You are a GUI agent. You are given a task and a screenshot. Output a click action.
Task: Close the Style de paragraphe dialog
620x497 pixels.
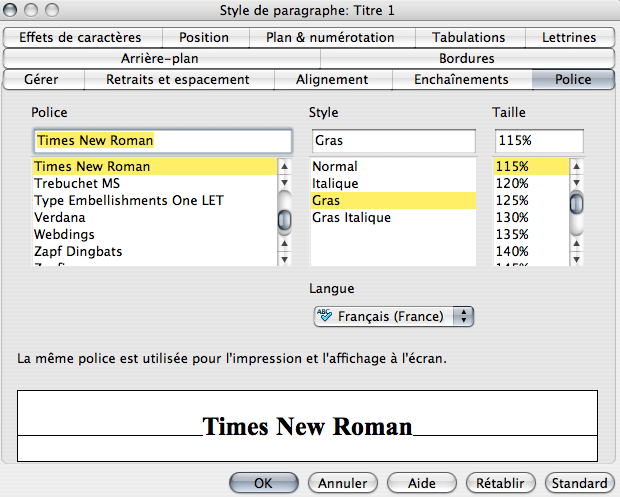pyautogui.click(x=10, y=10)
